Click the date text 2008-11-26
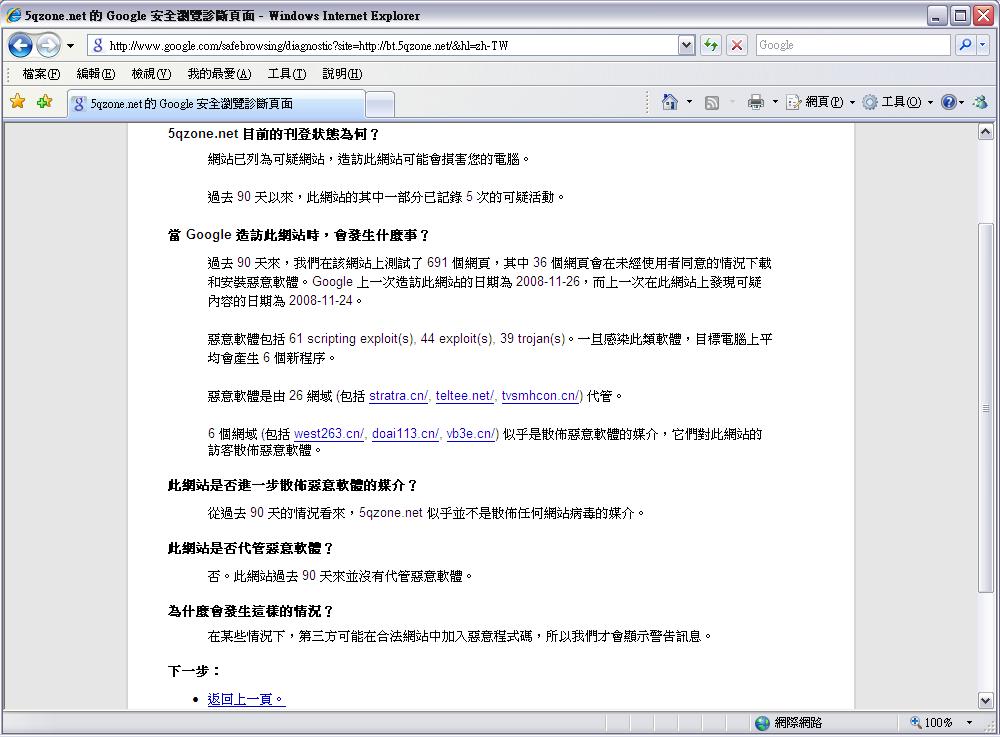The width and height of the screenshot is (1000, 737). pyautogui.click(x=548, y=282)
